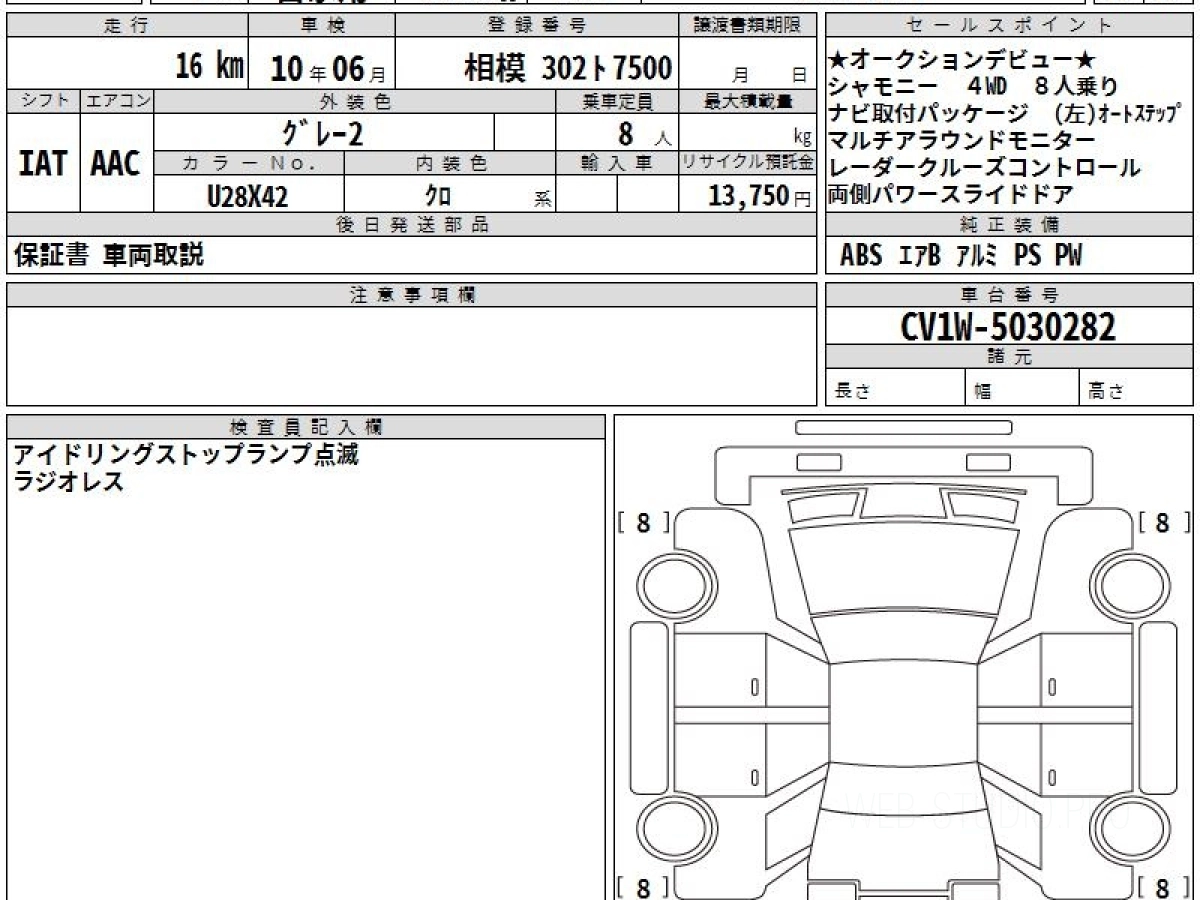Click the upper-right [8] tire rating label
The width and height of the screenshot is (1200, 900).
pyautogui.click(x=1162, y=522)
